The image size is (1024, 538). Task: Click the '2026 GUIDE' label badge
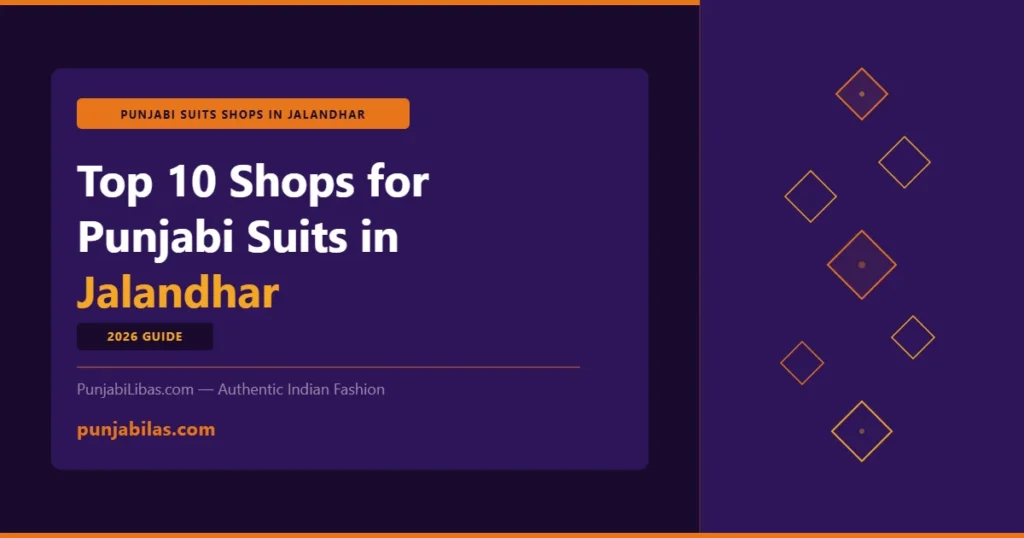145,337
